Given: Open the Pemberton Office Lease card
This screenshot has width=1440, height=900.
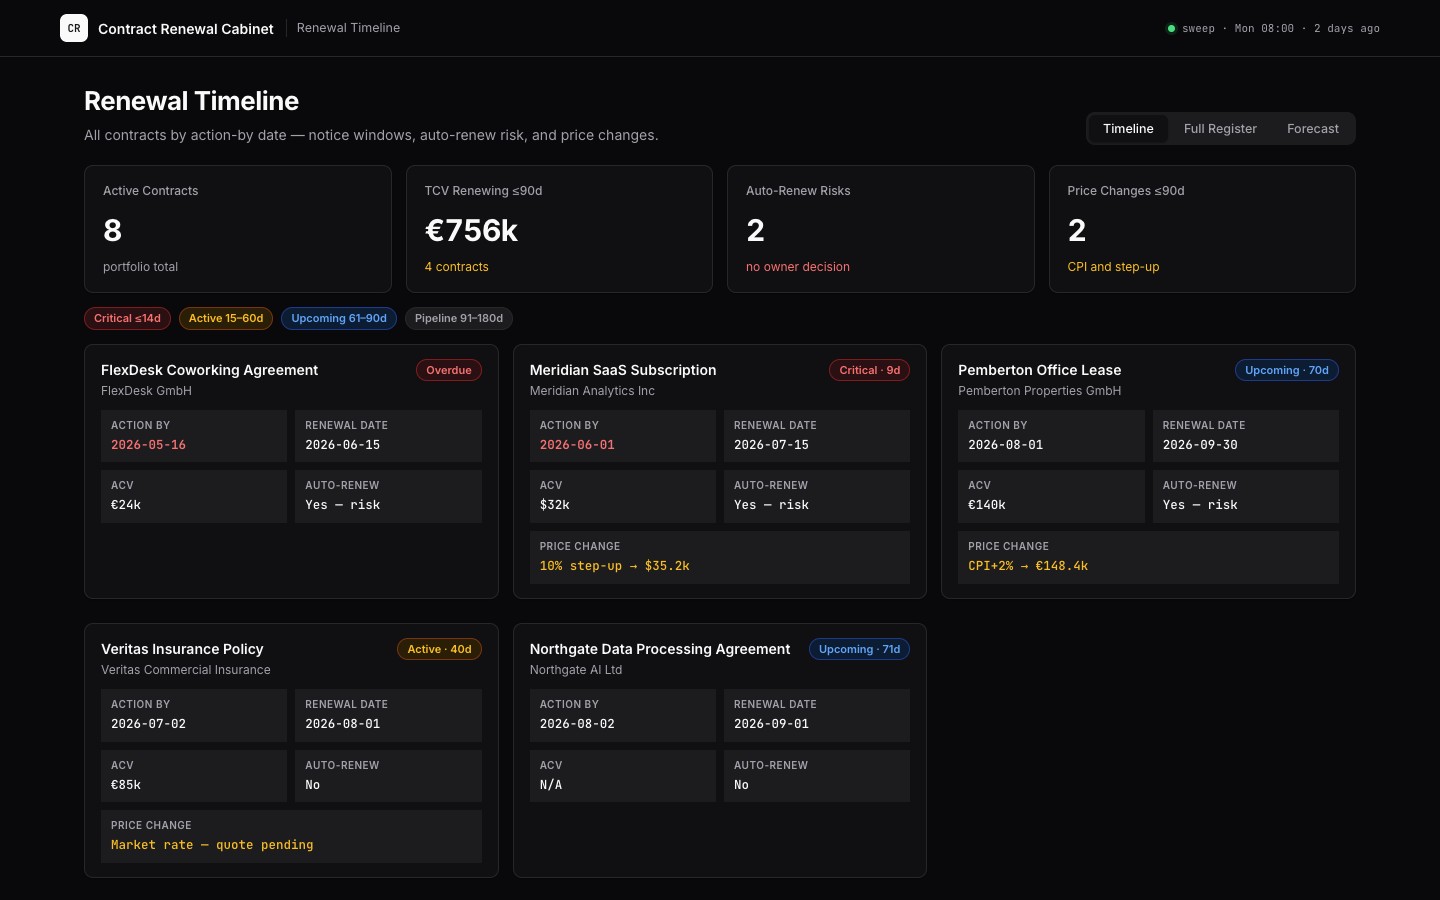Looking at the screenshot, I should coord(1148,472).
